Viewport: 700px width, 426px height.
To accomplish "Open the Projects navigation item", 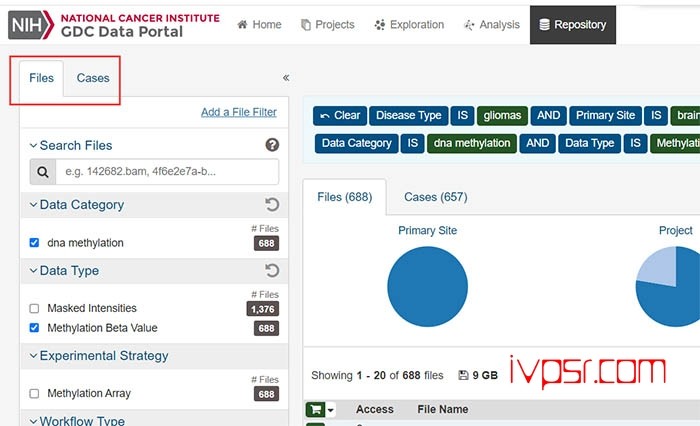I will pyautogui.click(x=328, y=25).
